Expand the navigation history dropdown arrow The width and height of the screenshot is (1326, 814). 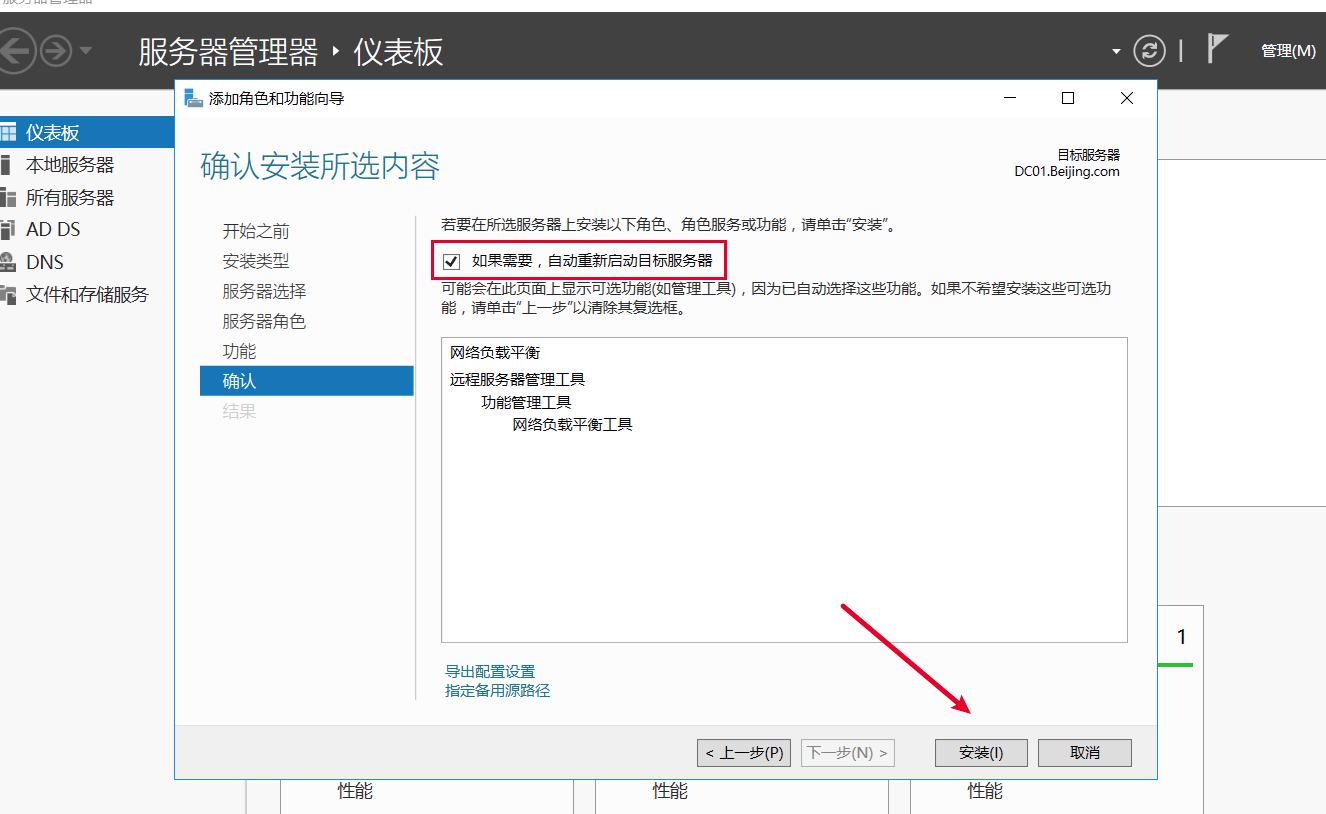pos(86,51)
